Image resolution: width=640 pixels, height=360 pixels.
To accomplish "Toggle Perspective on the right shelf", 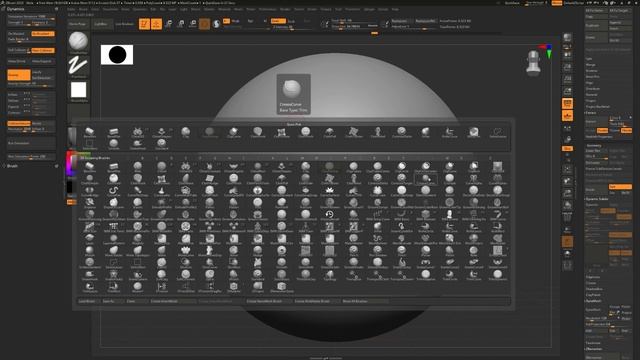I will click(567, 103).
